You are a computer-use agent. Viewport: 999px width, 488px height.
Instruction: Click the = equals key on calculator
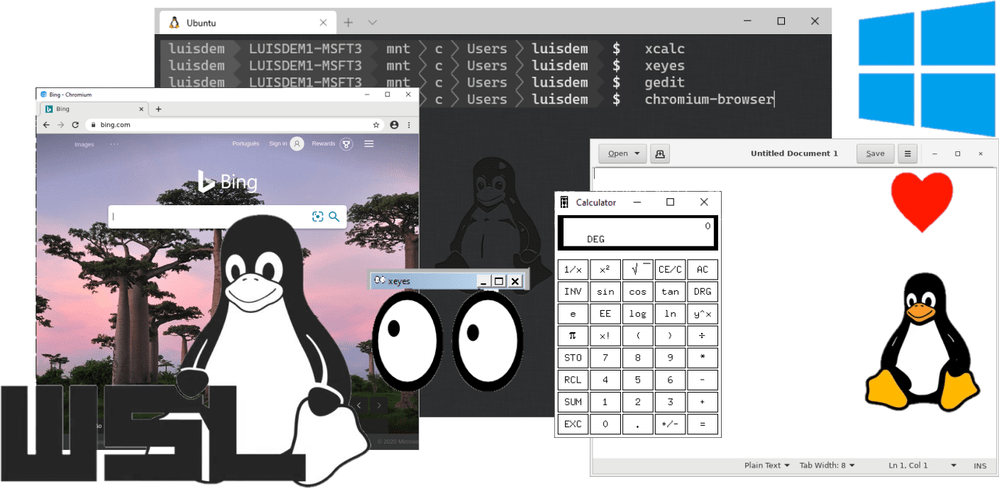tap(703, 424)
